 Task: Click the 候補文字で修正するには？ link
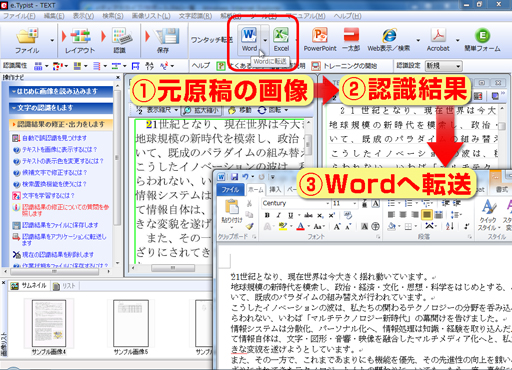55,172
